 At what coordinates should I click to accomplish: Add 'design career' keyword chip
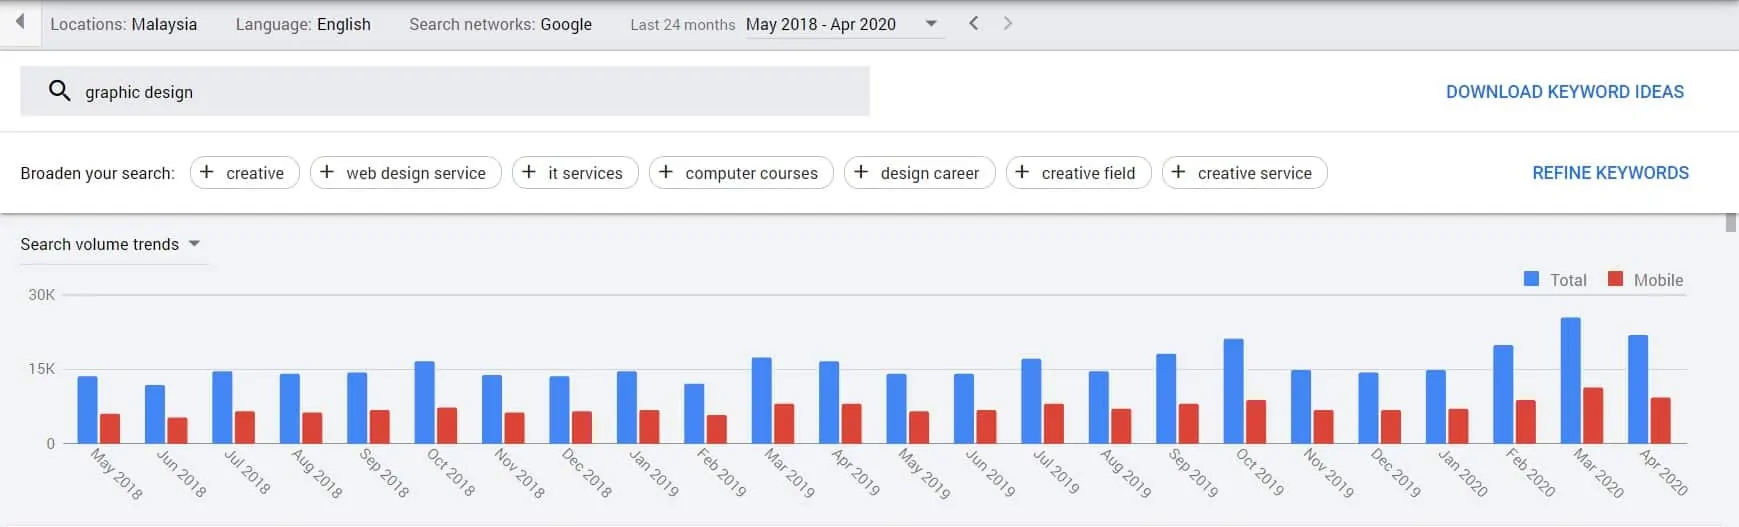point(920,173)
